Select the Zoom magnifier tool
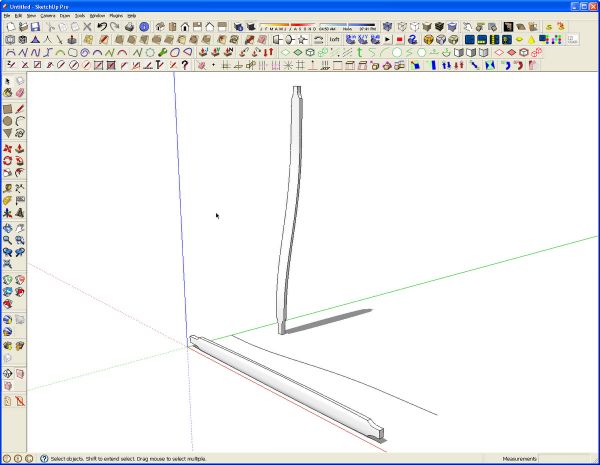This screenshot has height=465, width=600. 7,240
